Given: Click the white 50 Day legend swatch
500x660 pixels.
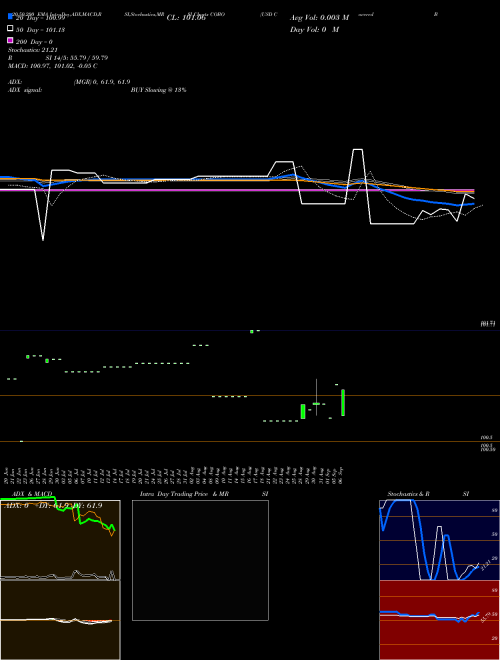Looking at the screenshot, I should coord(10,29).
